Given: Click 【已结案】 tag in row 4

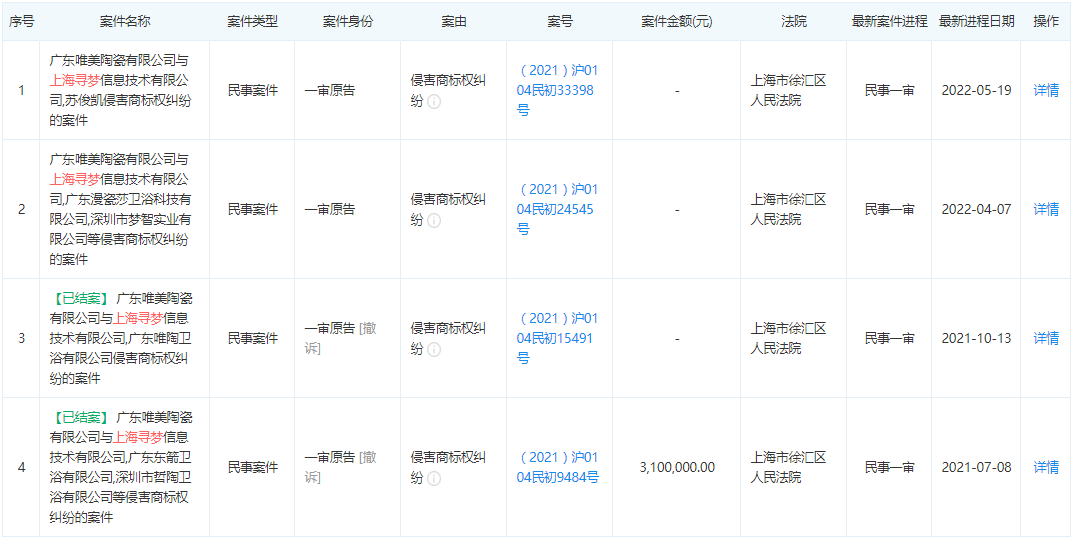Looking at the screenshot, I should [79, 417].
